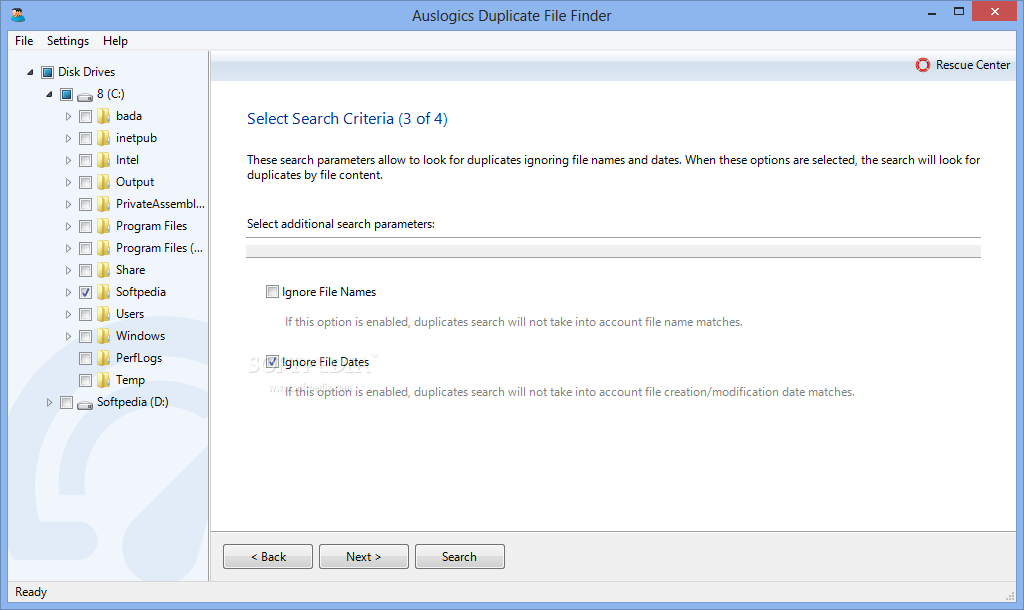The height and width of the screenshot is (610, 1024).
Task: Expand the Windows folder
Action: coord(68,337)
